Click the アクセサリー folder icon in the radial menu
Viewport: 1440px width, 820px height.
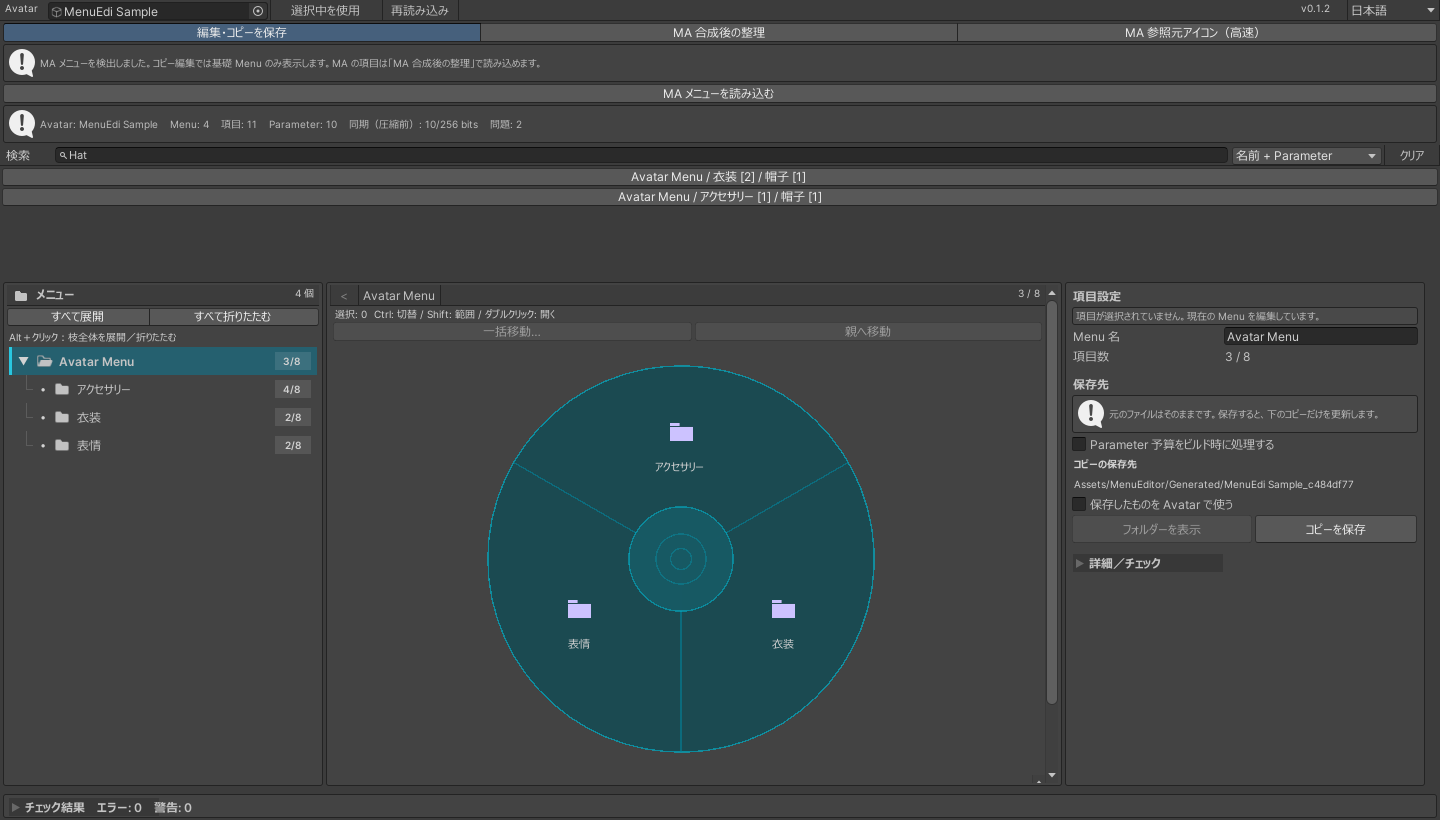tap(681, 432)
